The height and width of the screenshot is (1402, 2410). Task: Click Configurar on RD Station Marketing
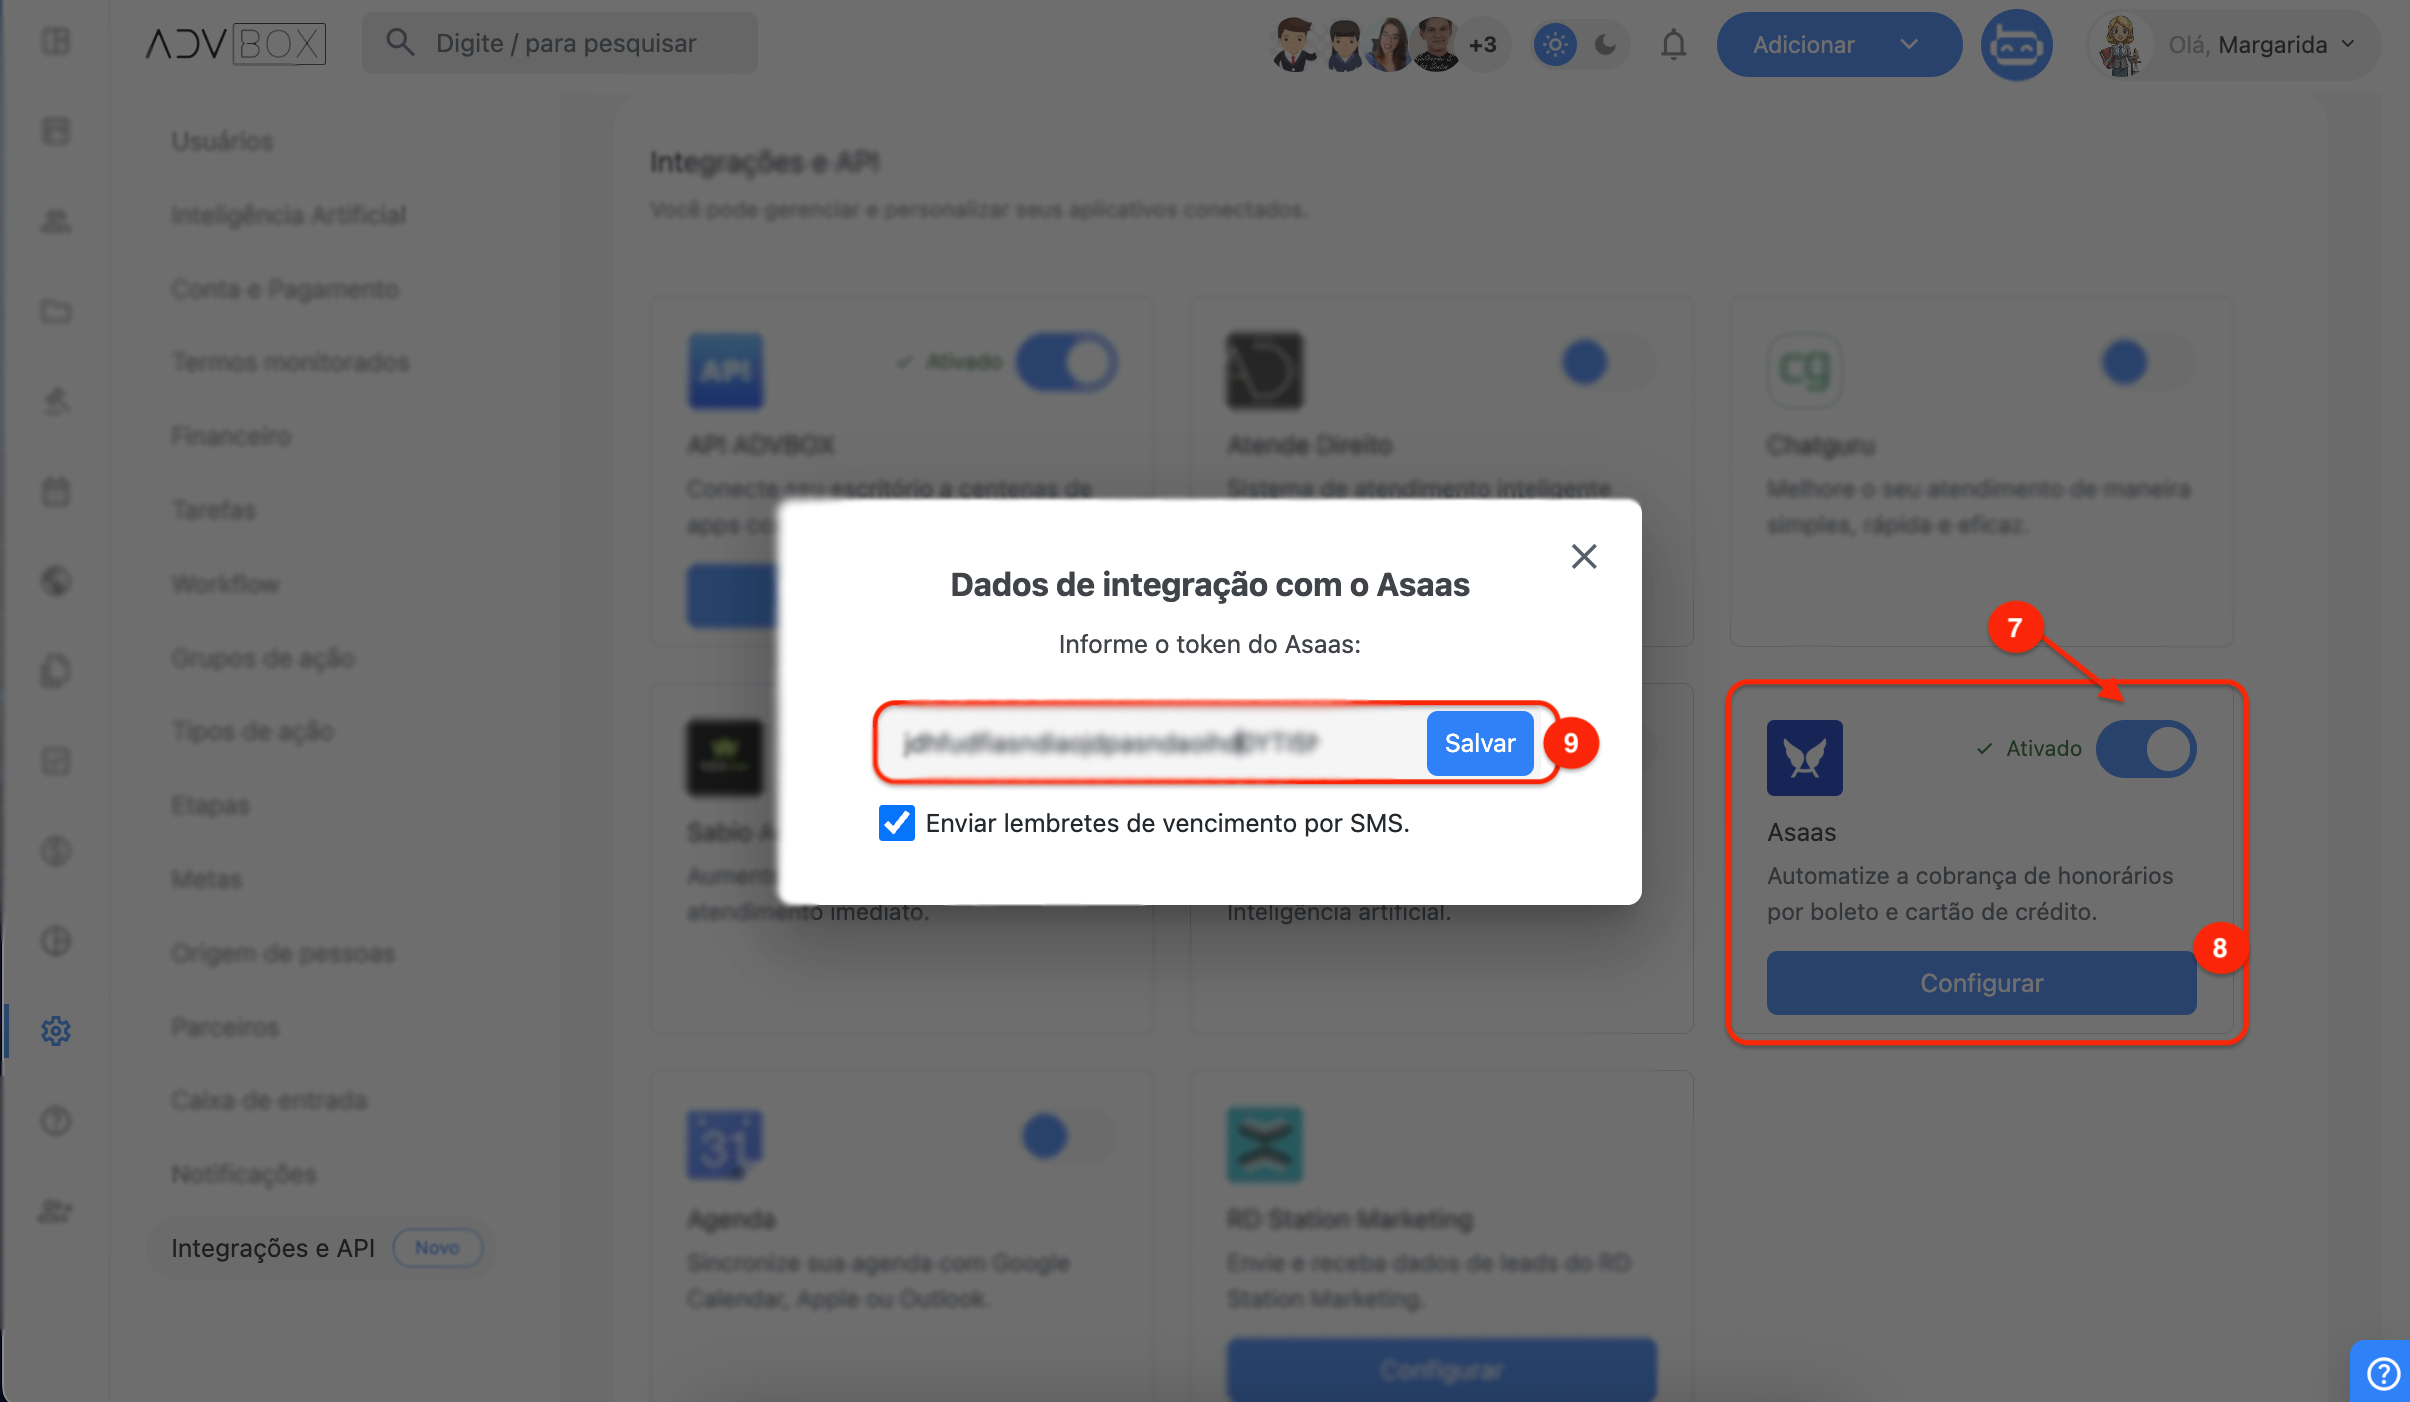click(x=1441, y=1369)
